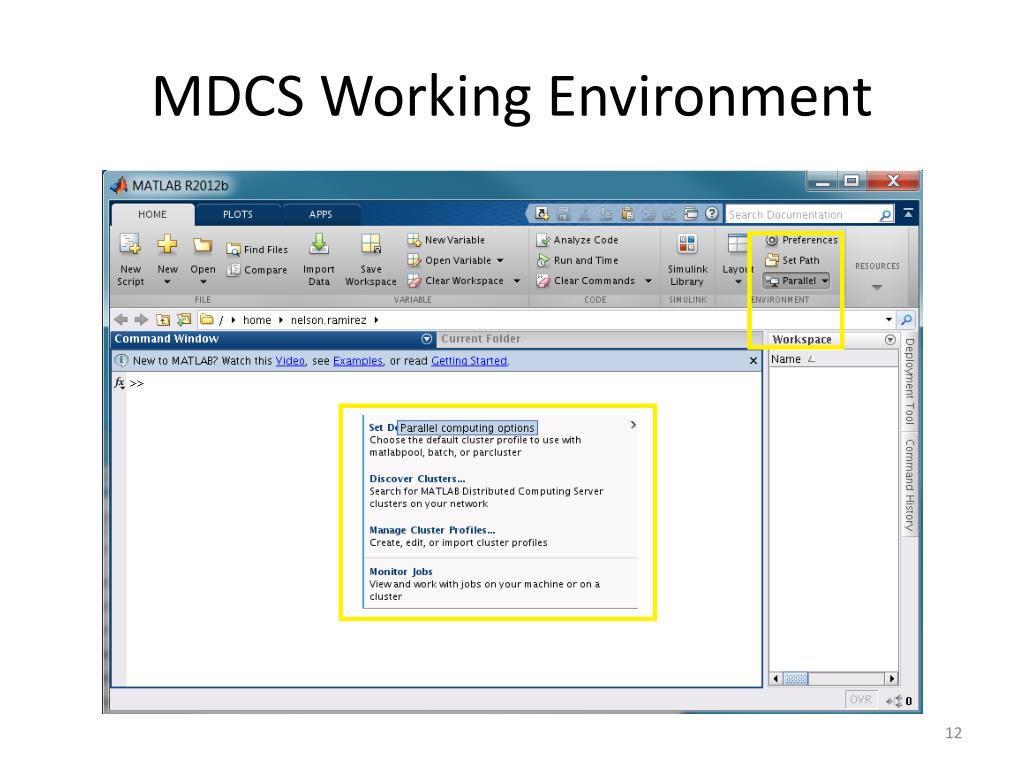Click nelson.ramirez in the address path
1024x768 pixels.
328,320
